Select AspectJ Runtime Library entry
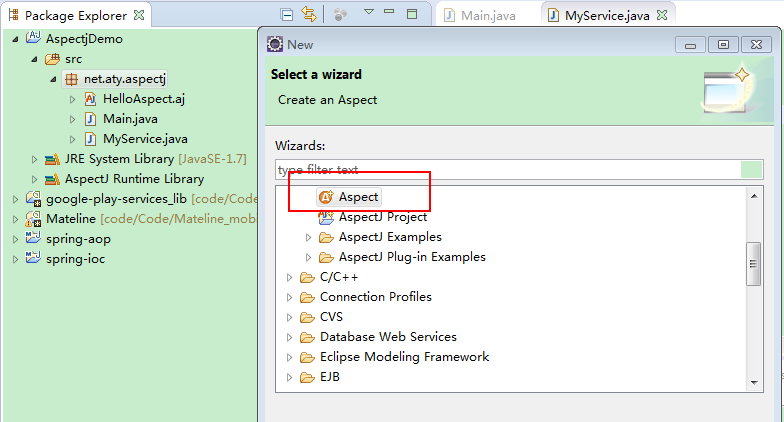784x422 pixels. point(134,179)
